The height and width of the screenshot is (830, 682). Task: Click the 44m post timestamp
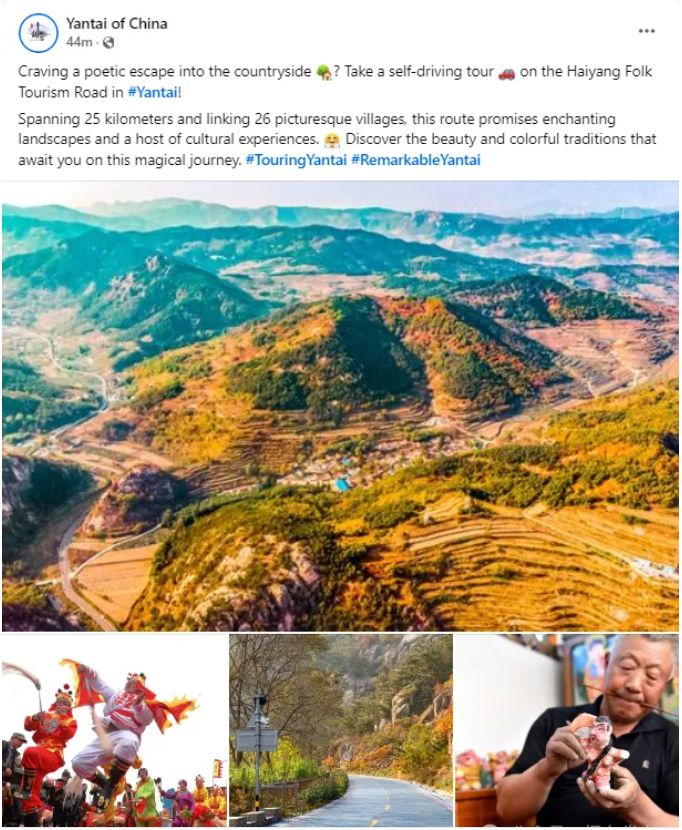79,42
